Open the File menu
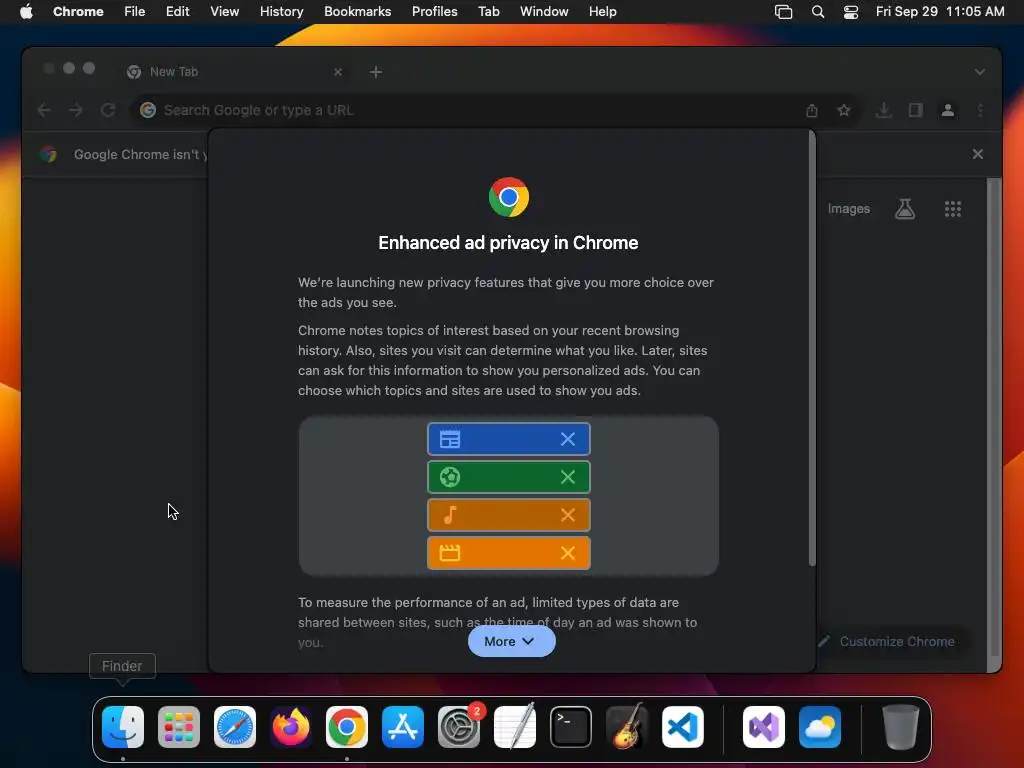The height and width of the screenshot is (768, 1024). [x=135, y=11]
